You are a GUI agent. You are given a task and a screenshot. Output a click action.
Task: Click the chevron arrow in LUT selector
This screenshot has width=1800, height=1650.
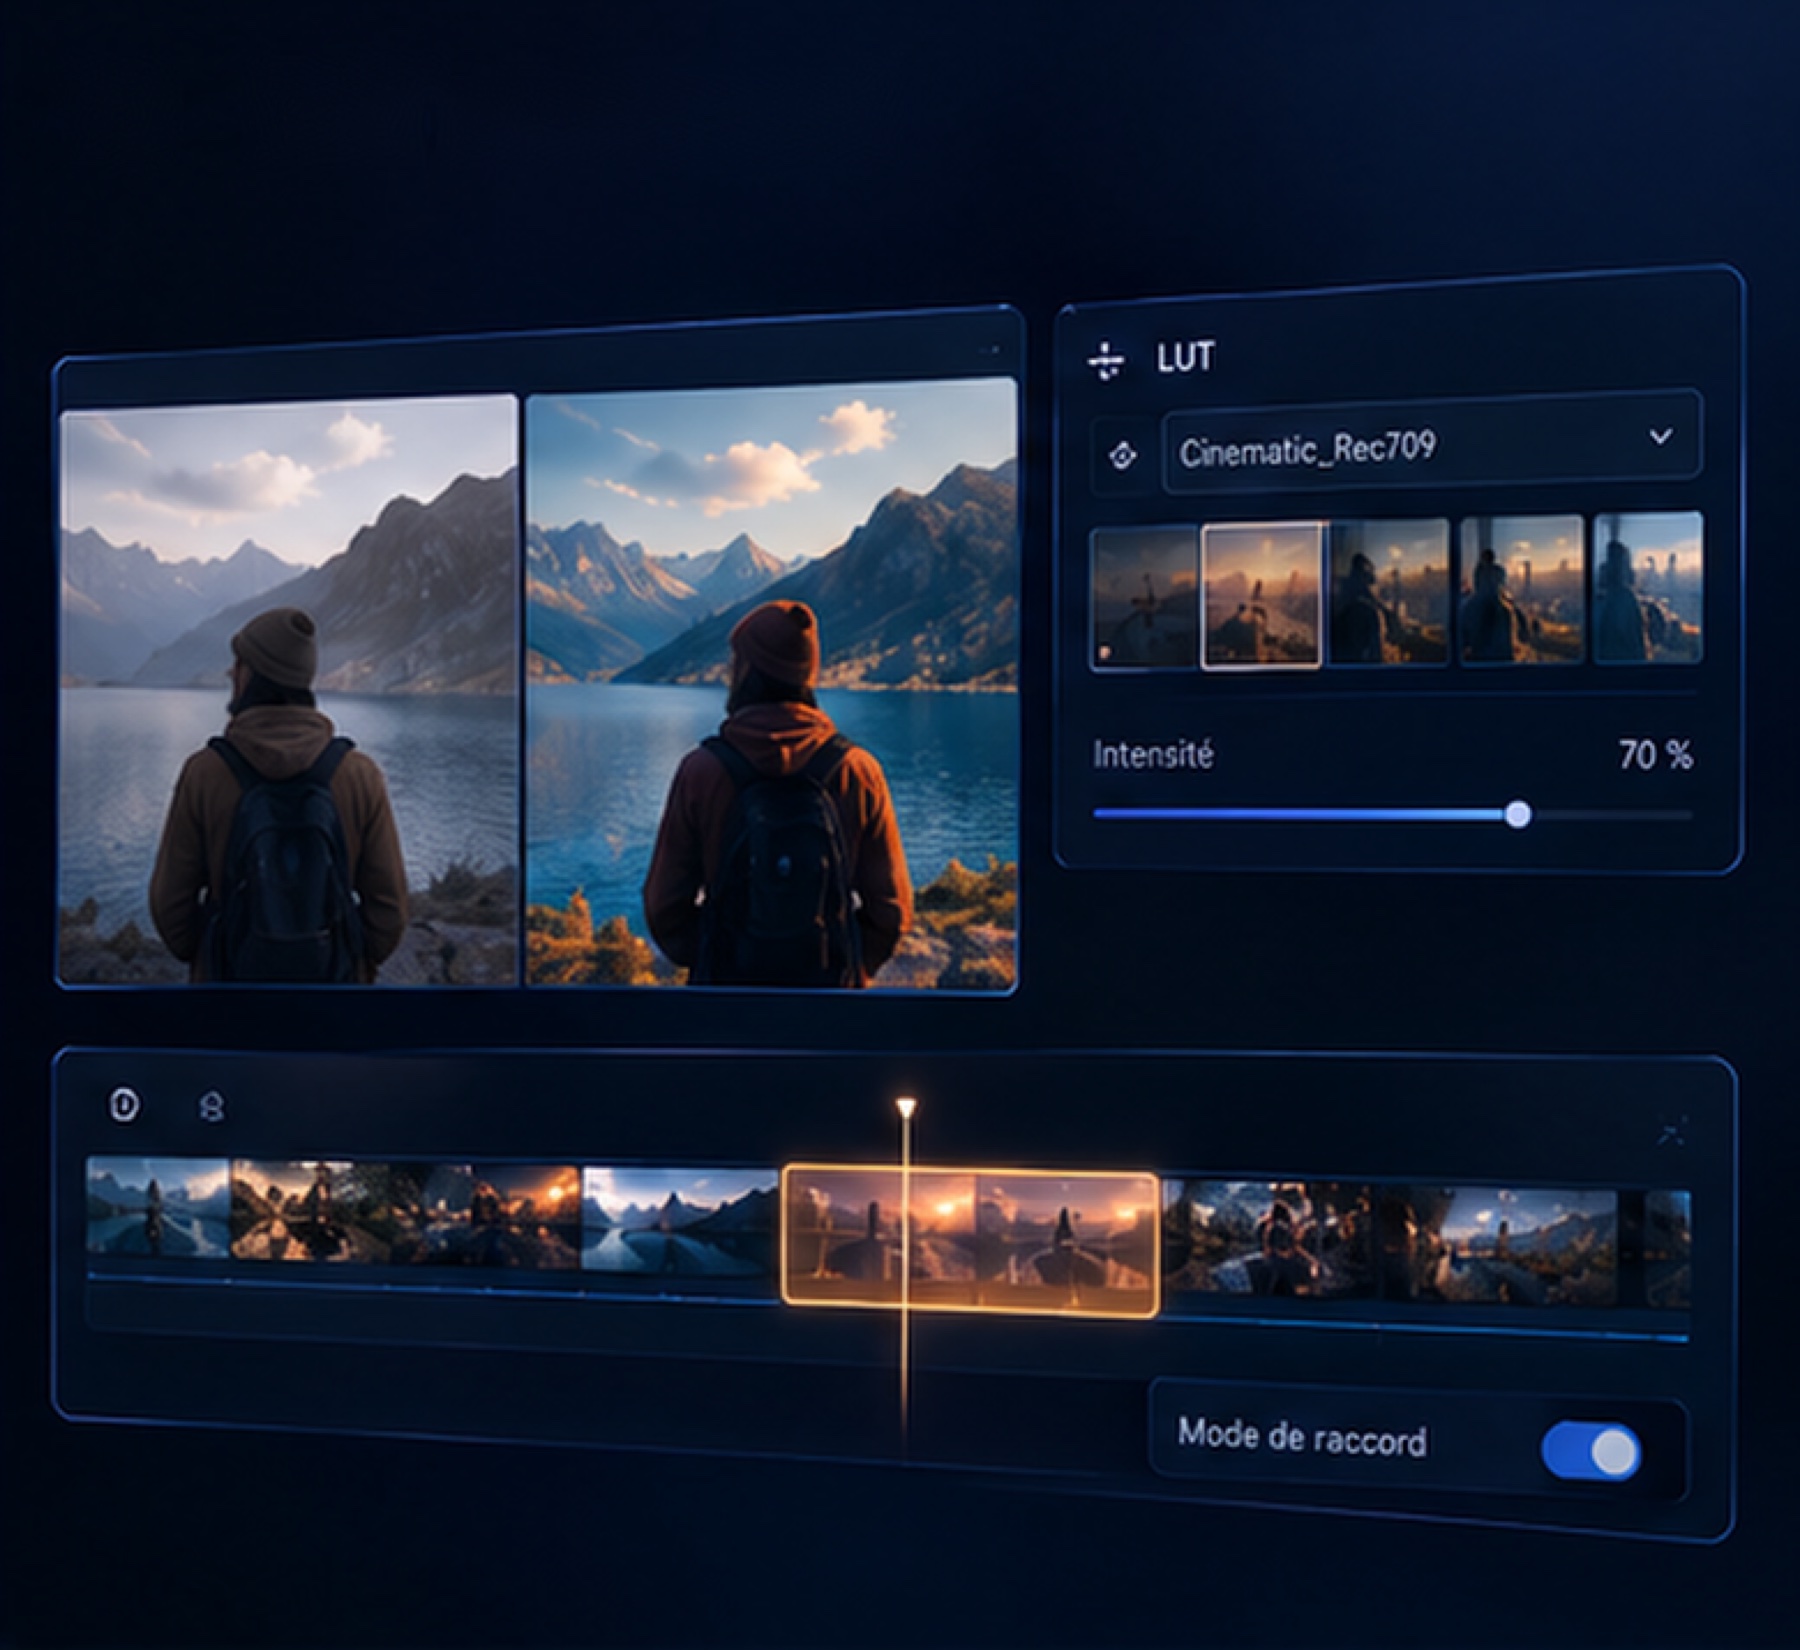click(x=1661, y=437)
